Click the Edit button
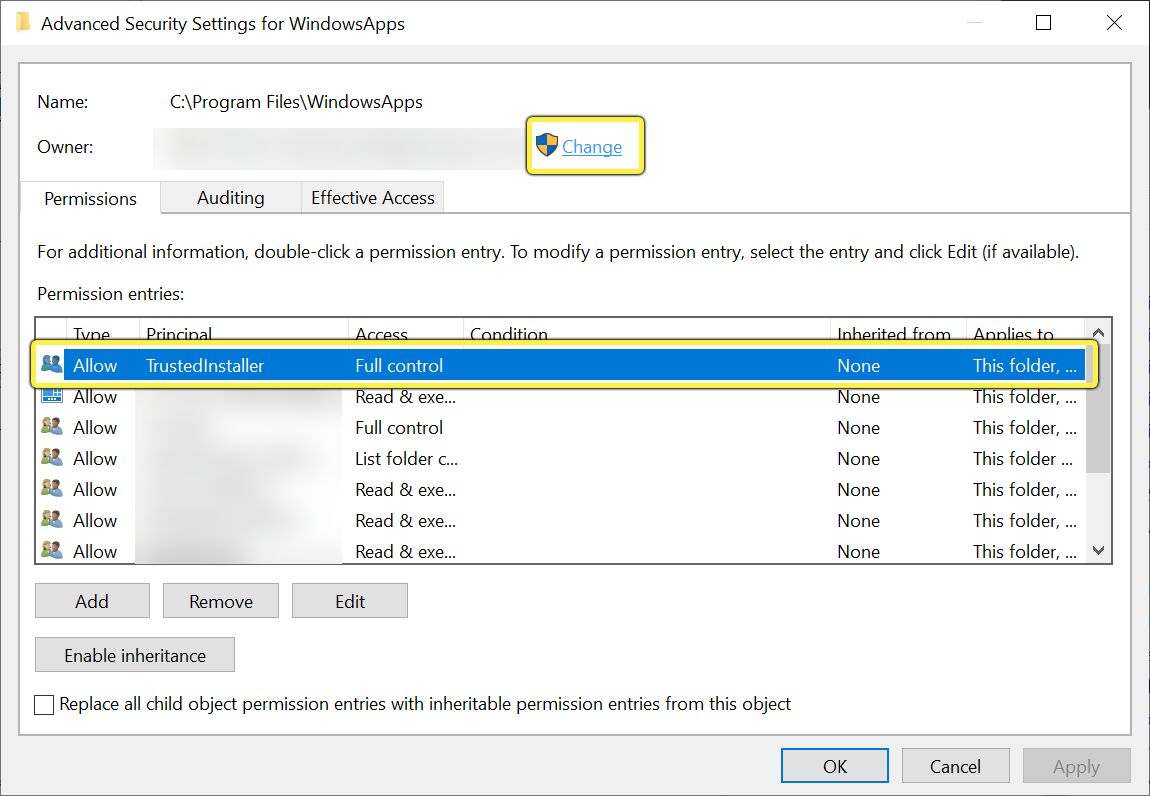The height and width of the screenshot is (796, 1150). click(x=349, y=601)
